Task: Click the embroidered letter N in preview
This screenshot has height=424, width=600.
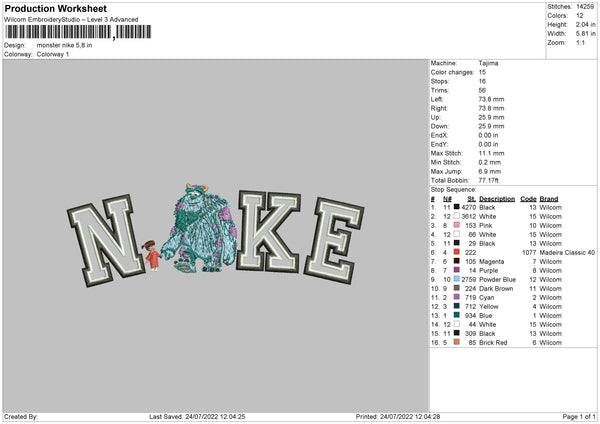Action: tap(105, 240)
